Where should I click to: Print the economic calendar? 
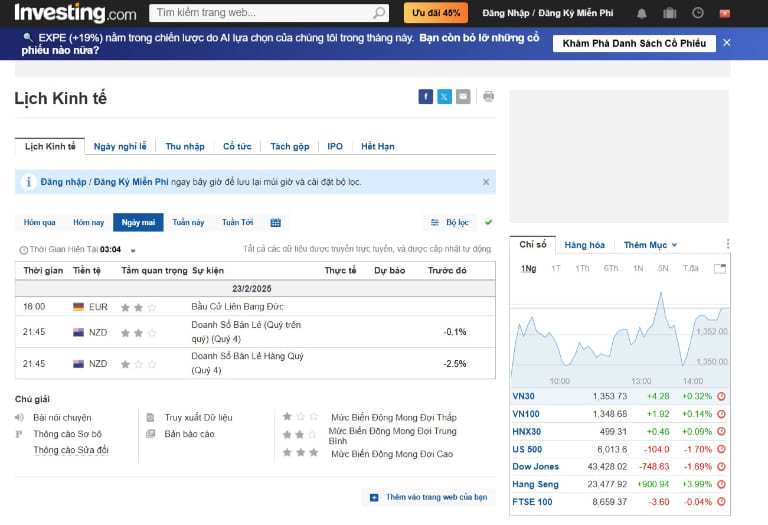pyautogui.click(x=488, y=97)
